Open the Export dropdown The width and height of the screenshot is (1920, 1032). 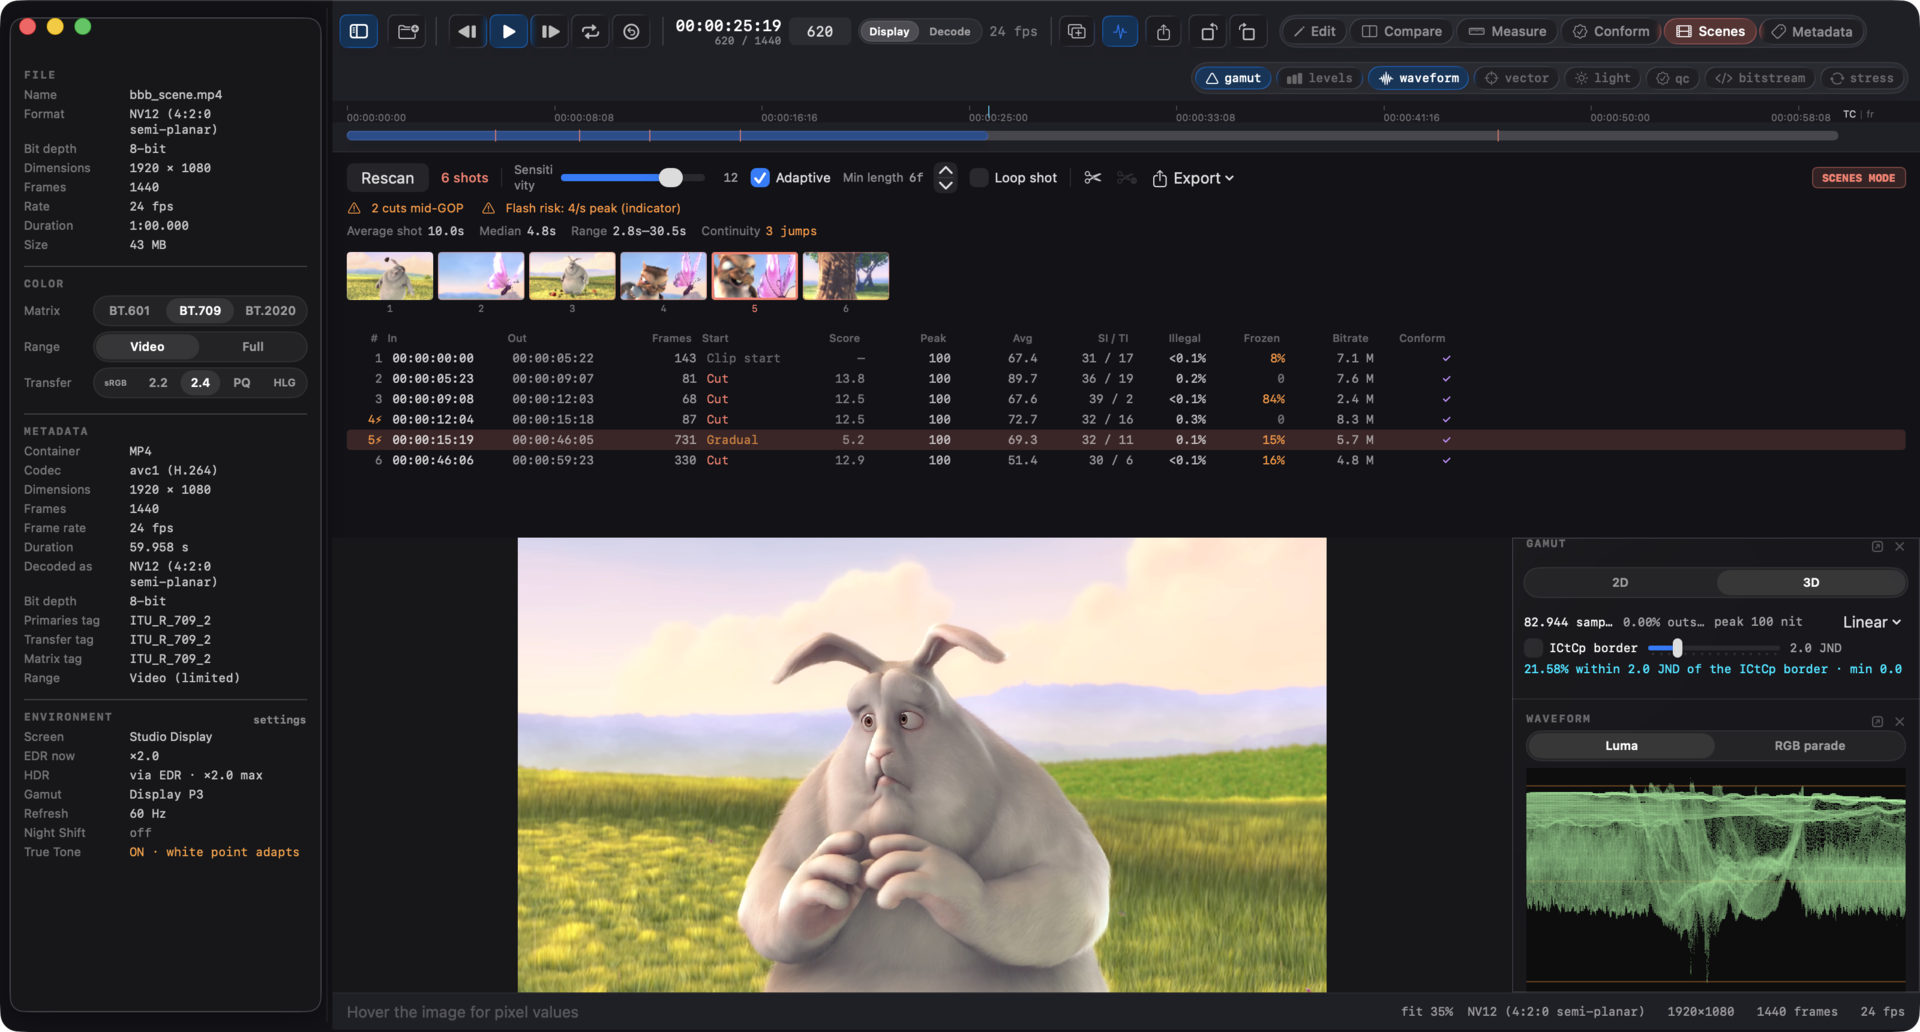click(x=1193, y=178)
